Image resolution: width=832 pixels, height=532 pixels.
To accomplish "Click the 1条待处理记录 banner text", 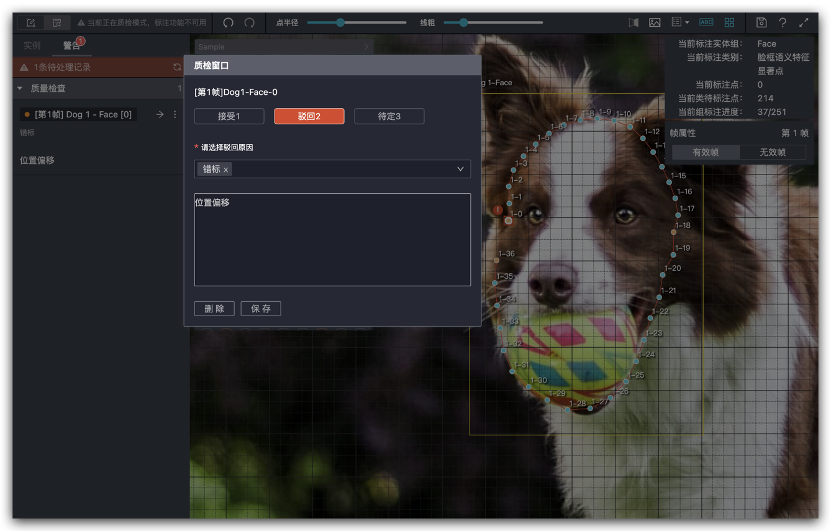I will pyautogui.click(x=62, y=67).
